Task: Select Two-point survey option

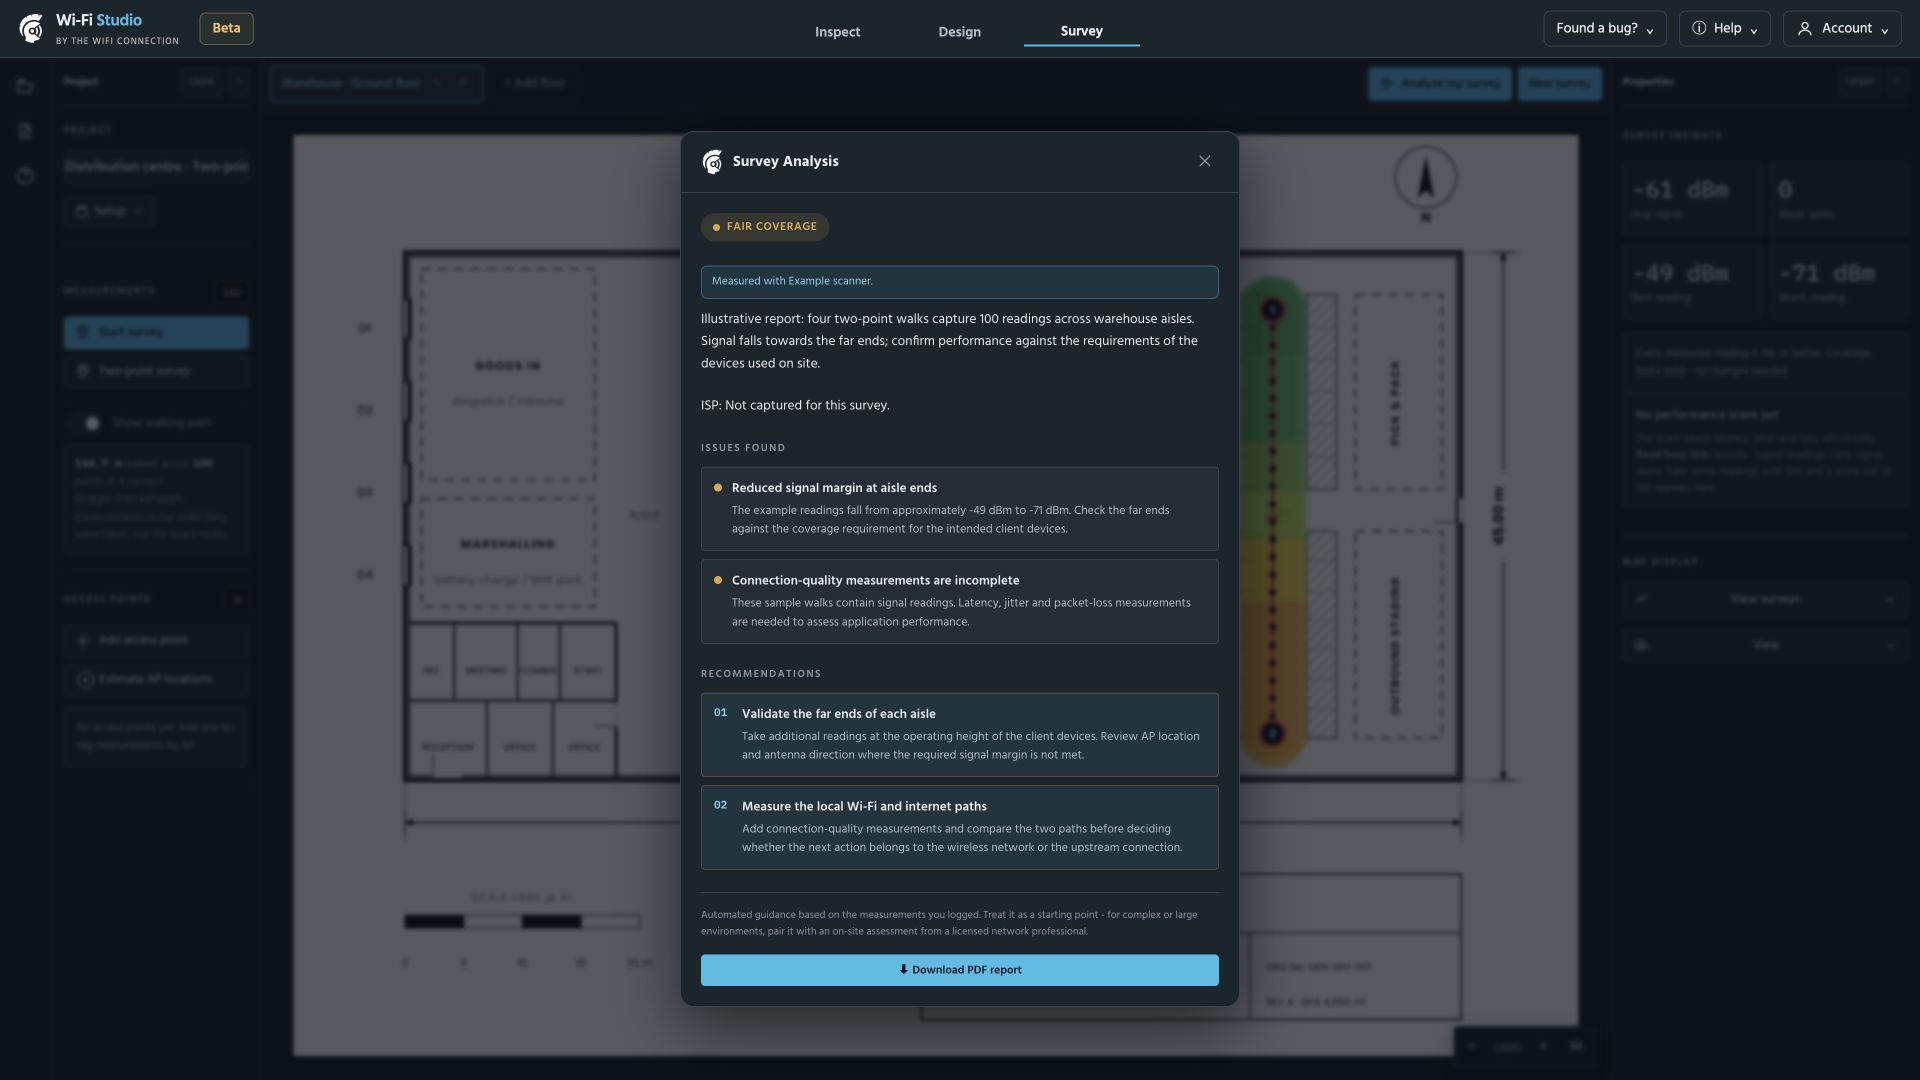Action: coord(156,371)
